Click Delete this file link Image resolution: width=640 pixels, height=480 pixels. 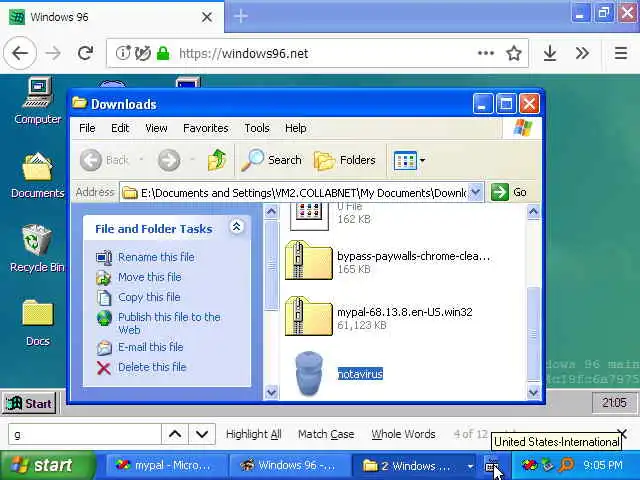[152, 367]
